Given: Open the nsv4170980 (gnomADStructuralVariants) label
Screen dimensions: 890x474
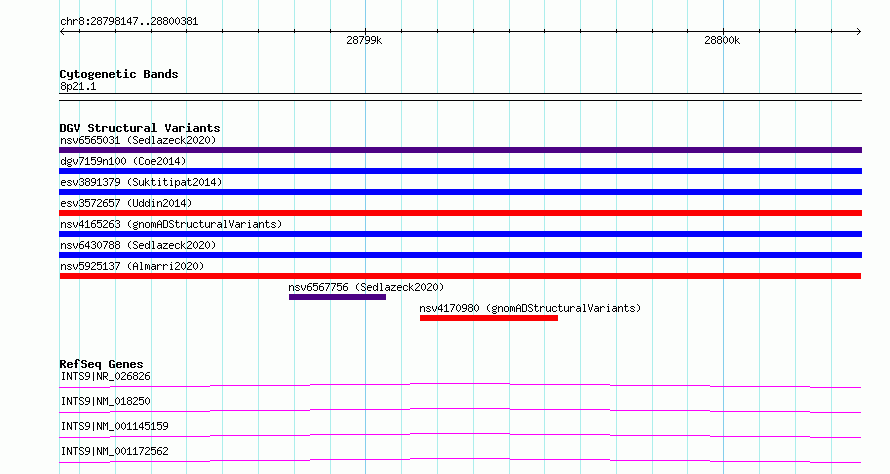Looking at the screenshot, I should coord(530,308).
